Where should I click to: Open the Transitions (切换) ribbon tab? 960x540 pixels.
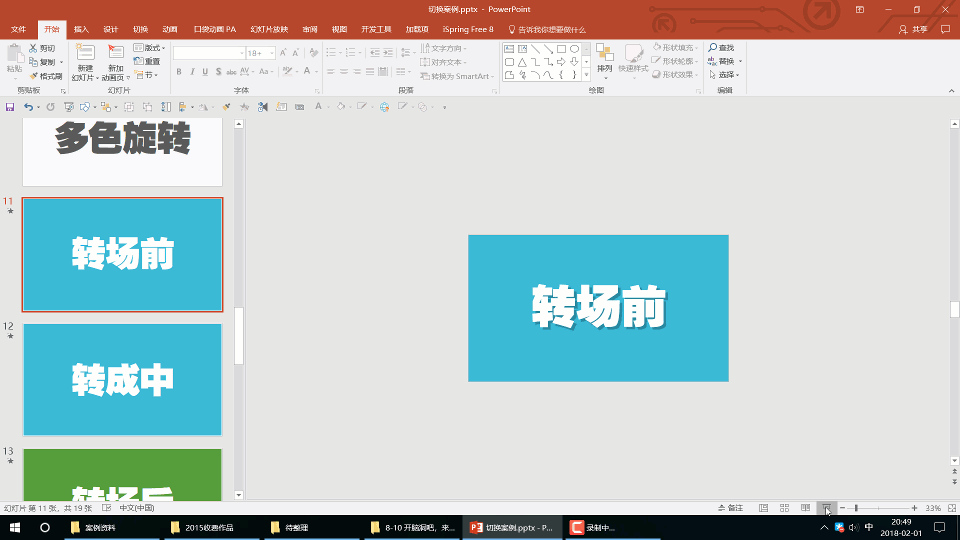pos(140,30)
